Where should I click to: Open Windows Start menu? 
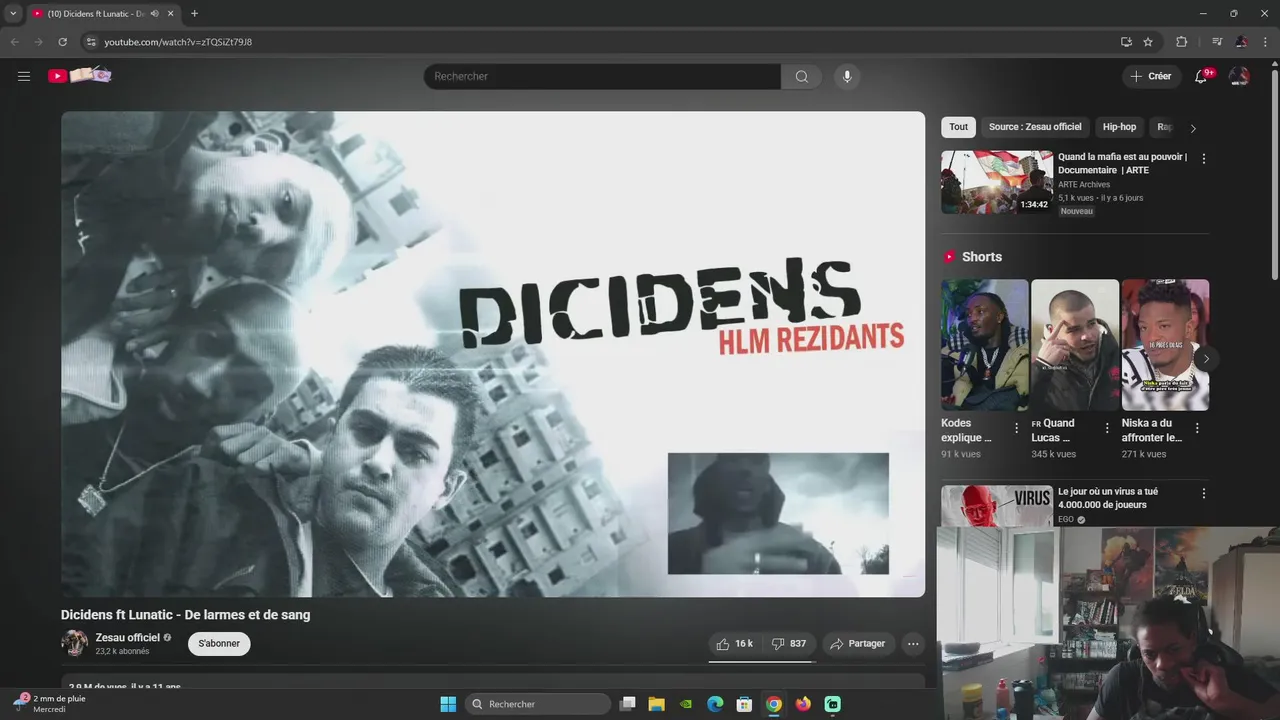[448, 704]
